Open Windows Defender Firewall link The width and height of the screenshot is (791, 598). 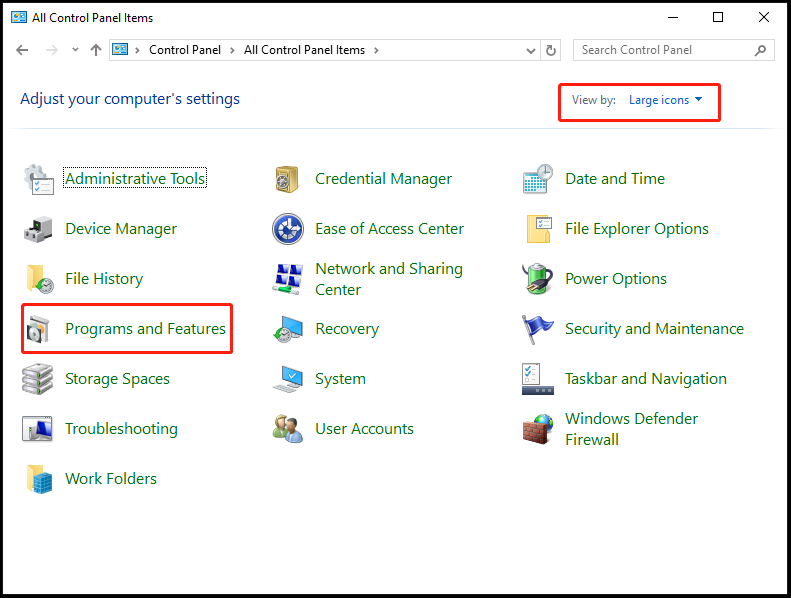pyautogui.click(x=632, y=429)
